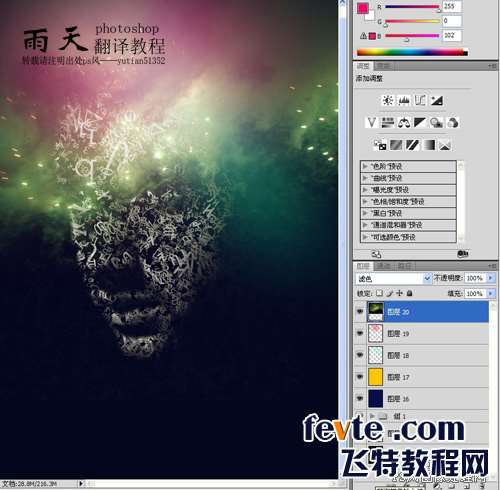This screenshot has height=490, width=500.
Task: Hide layer 图层 18 using its eye icon
Action: 360,355
